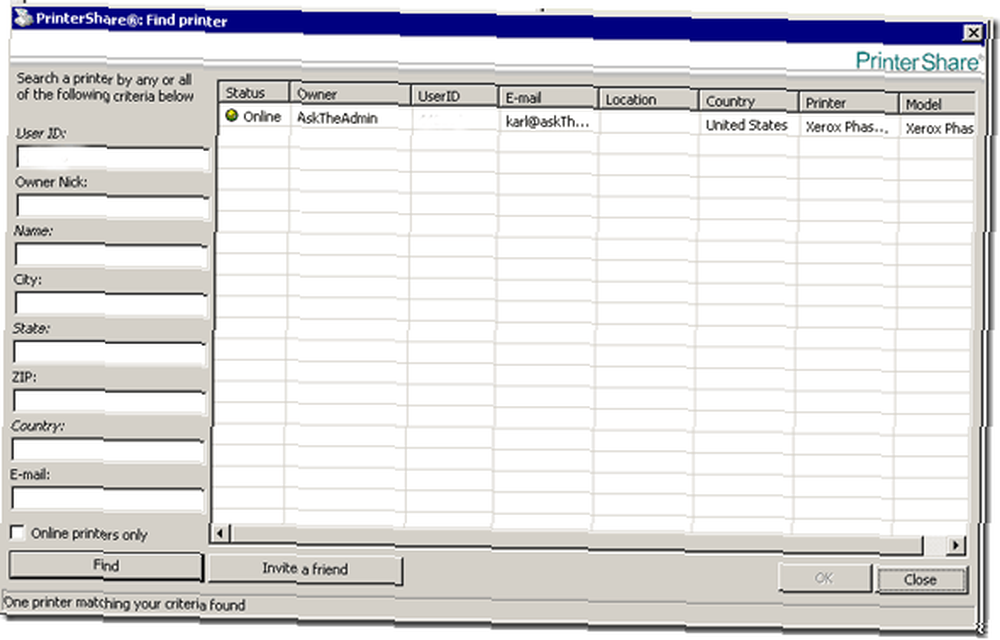Click the Model column header

click(x=937, y=104)
